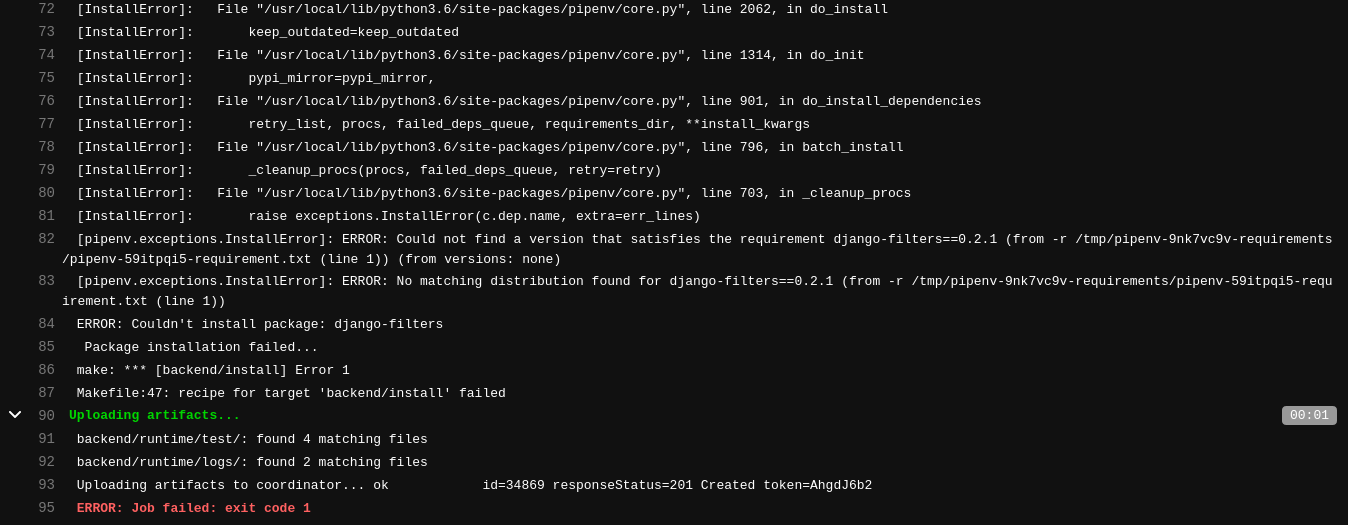Jump to line number 84
Image resolution: width=1348 pixels, height=525 pixels.
coord(46,324)
